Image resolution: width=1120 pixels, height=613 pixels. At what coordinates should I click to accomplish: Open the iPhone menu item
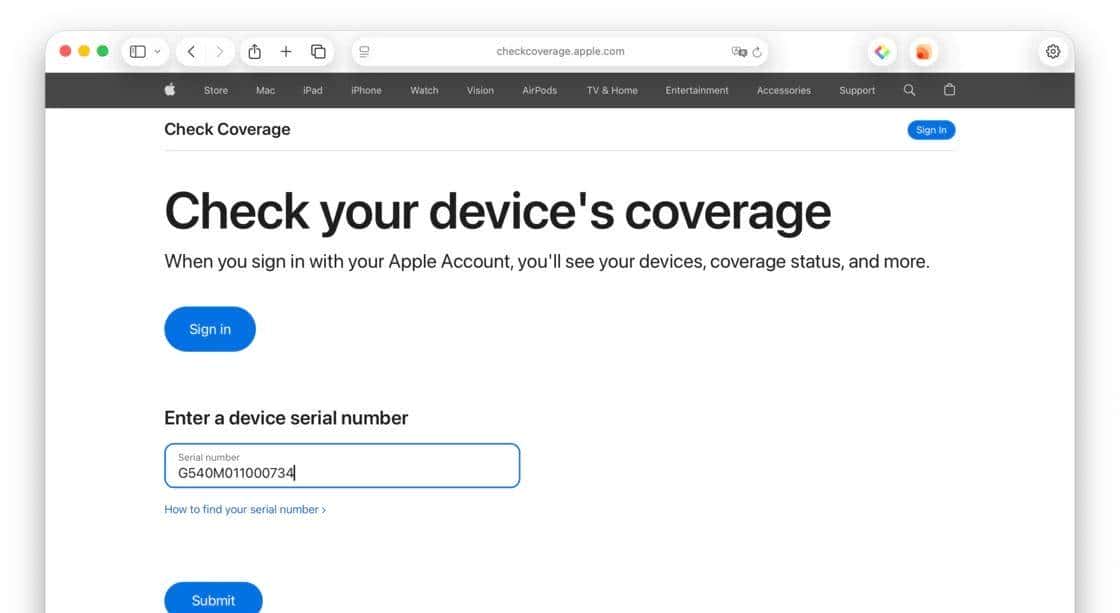(366, 90)
